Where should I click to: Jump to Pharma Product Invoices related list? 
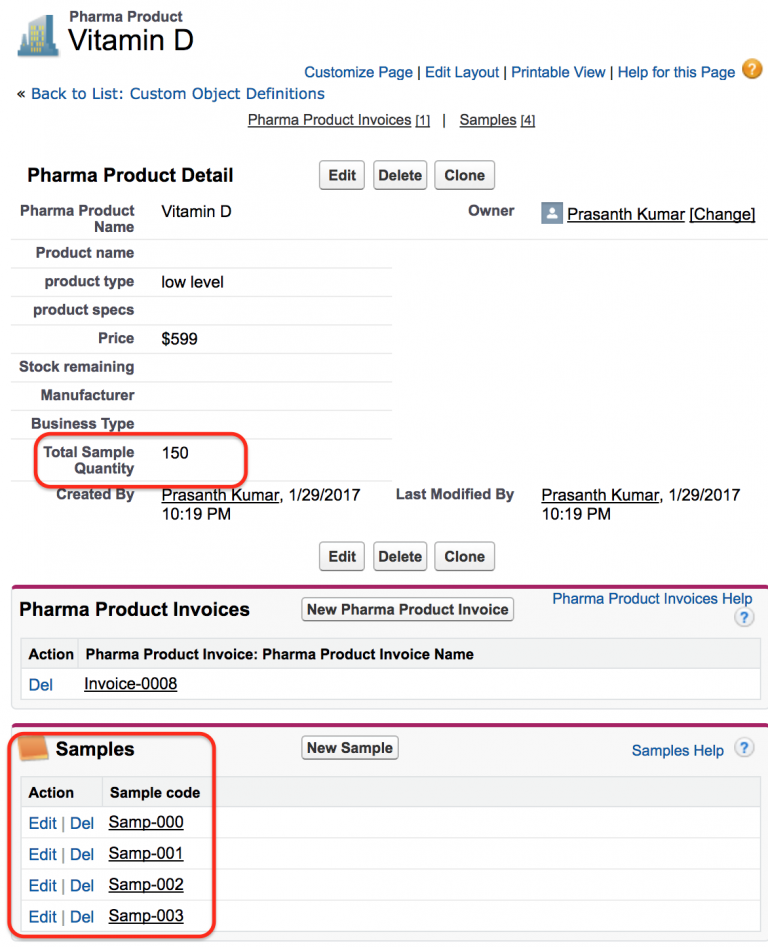click(329, 120)
